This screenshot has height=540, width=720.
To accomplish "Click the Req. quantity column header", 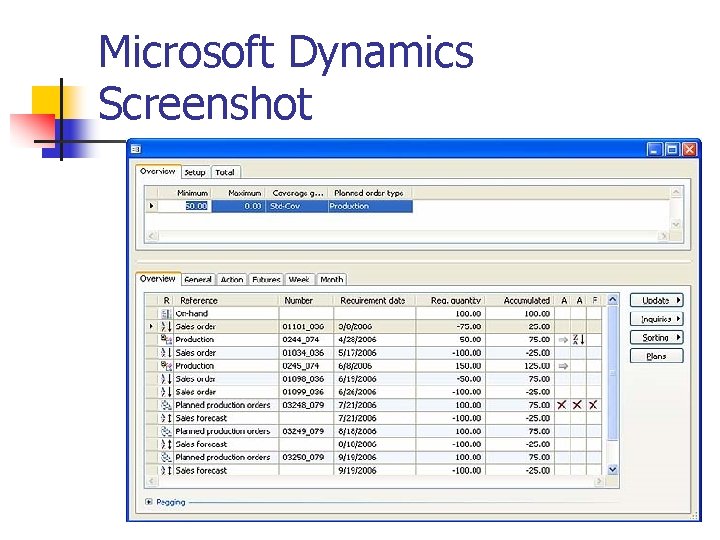I will pyautogui.click(x=450, y=300).
